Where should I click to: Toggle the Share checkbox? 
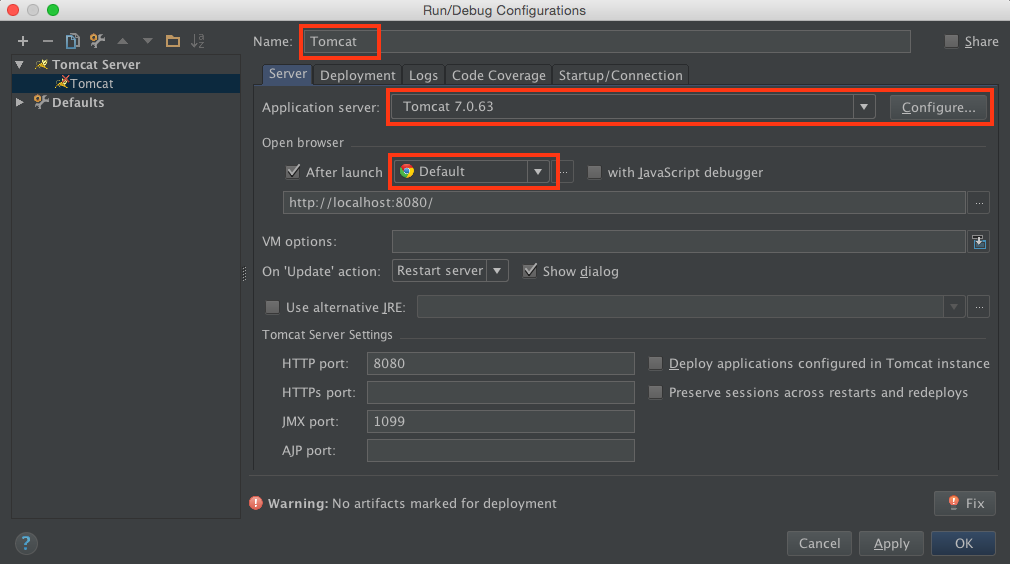951,41
